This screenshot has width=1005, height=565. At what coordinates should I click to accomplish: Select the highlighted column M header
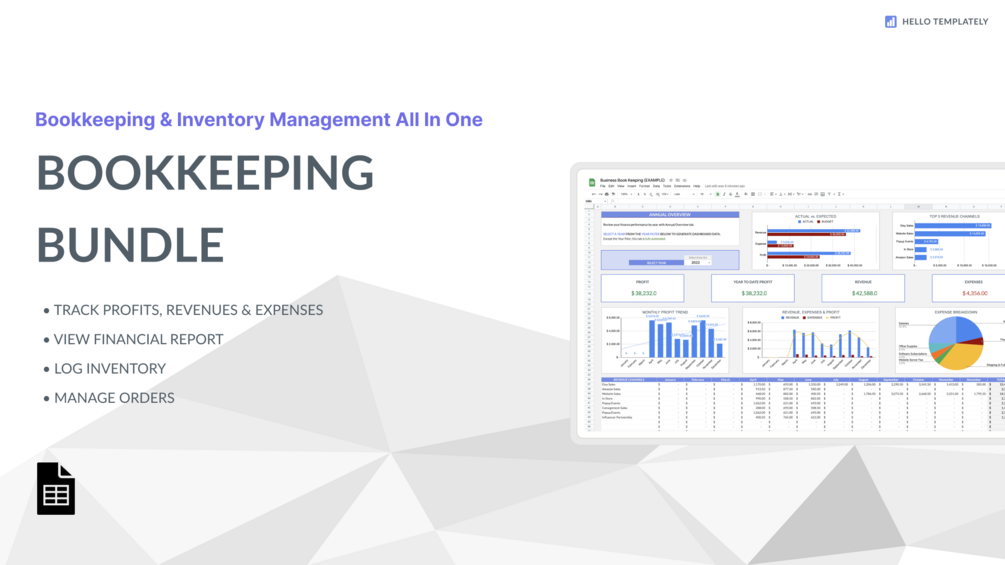click(918, 206)
